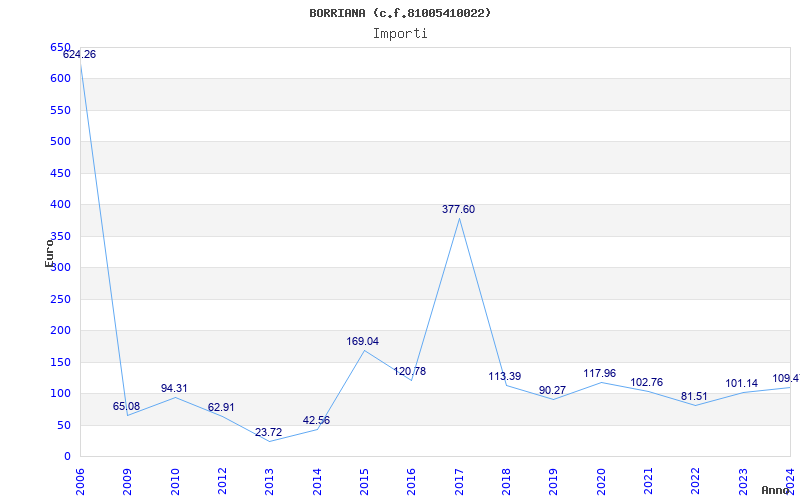Select the 2018 x-axis year label
This screenshot has height=500, width=800.
click(x=506, y=482)
